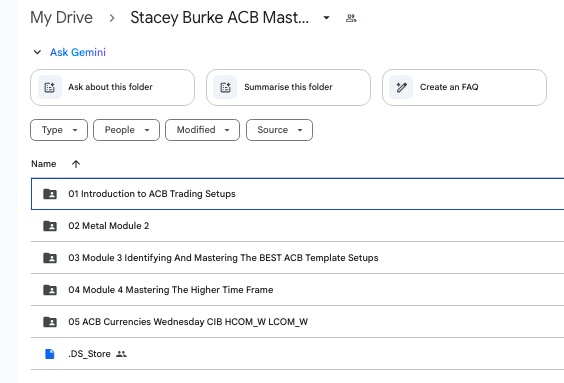The image size is (564, 383).
Task: Click Ask about this folder button
Action: coord(112,87)
